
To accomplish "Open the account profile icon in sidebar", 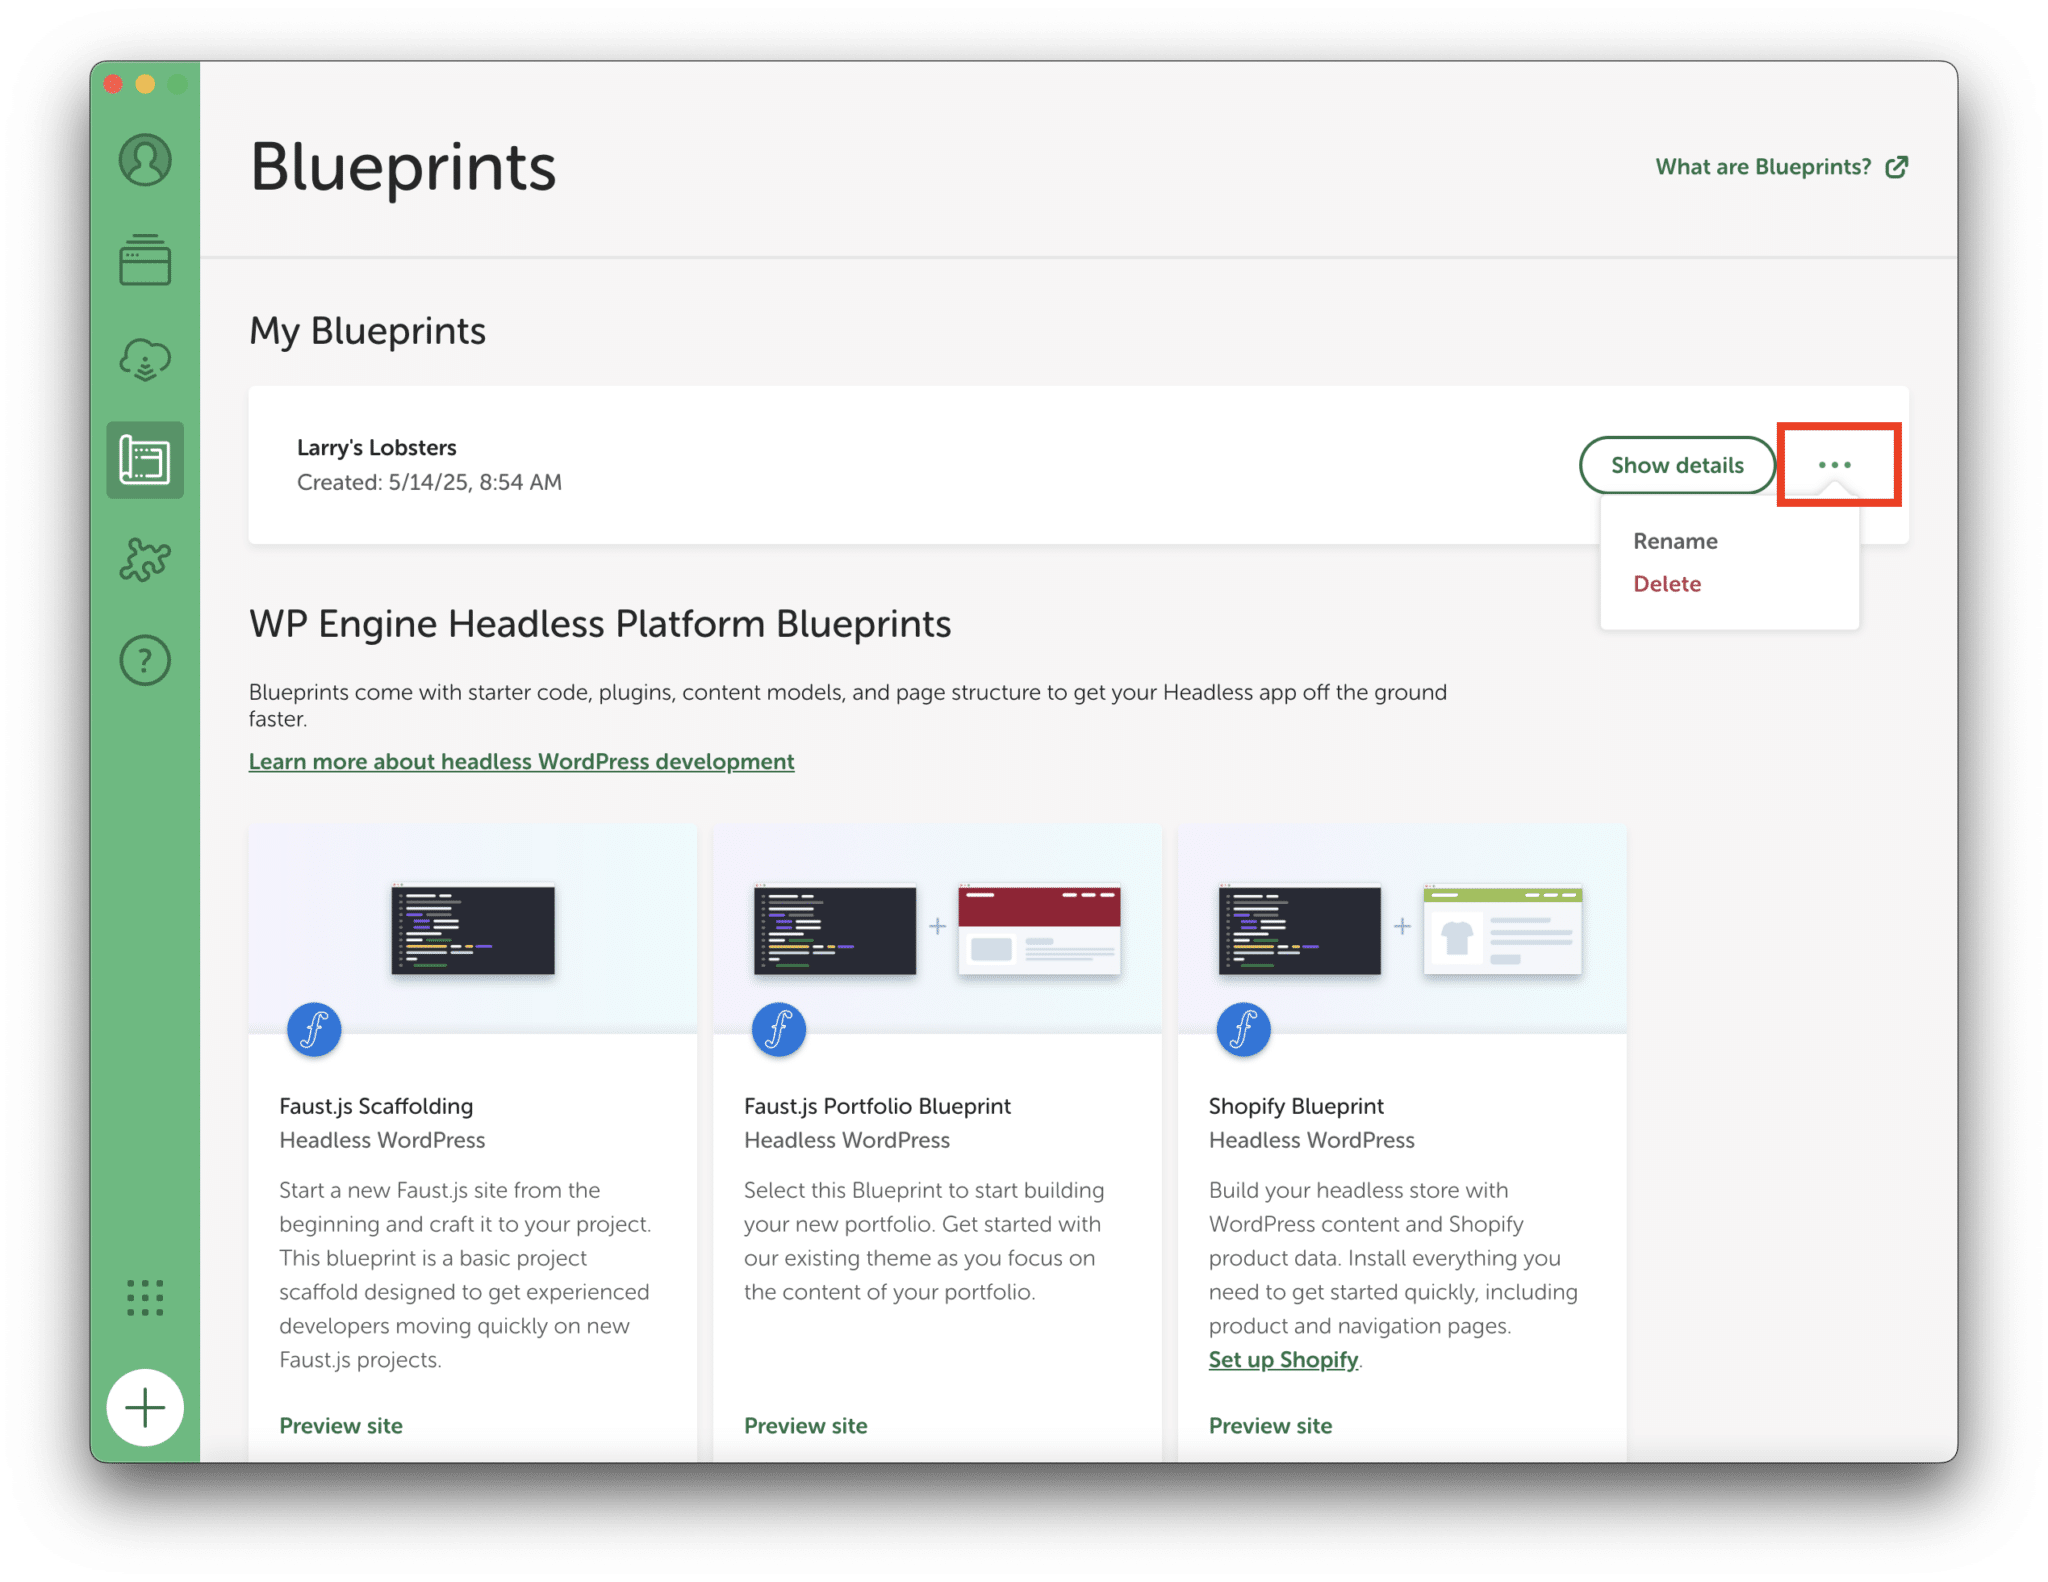I will pyautogui.click(x=145, y=160).
